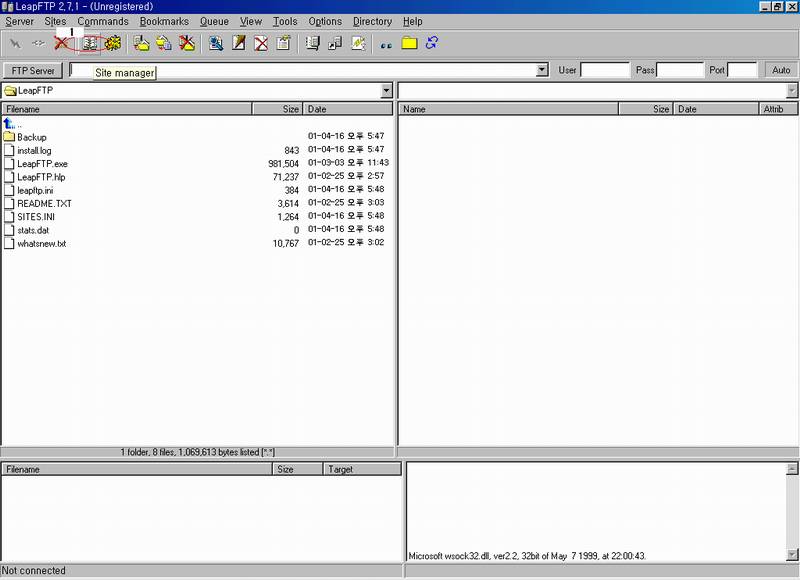
Task: Click the remote Attrib column header
Action: tap(778, 109)
